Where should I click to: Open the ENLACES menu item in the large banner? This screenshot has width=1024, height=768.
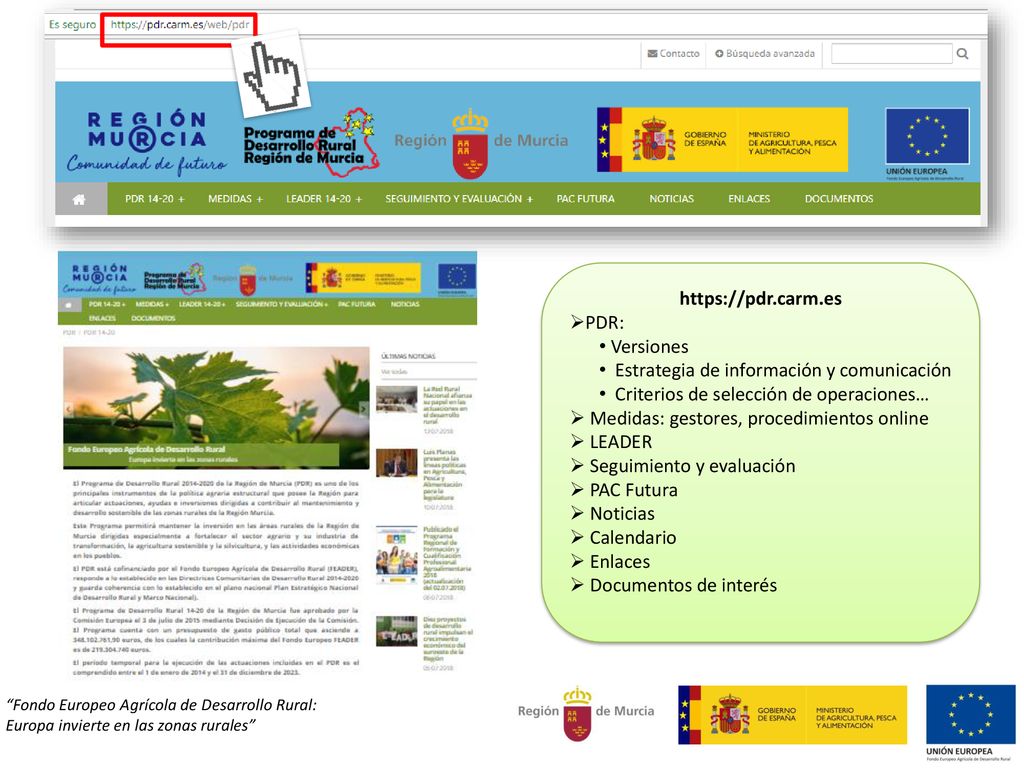[749, 199]
